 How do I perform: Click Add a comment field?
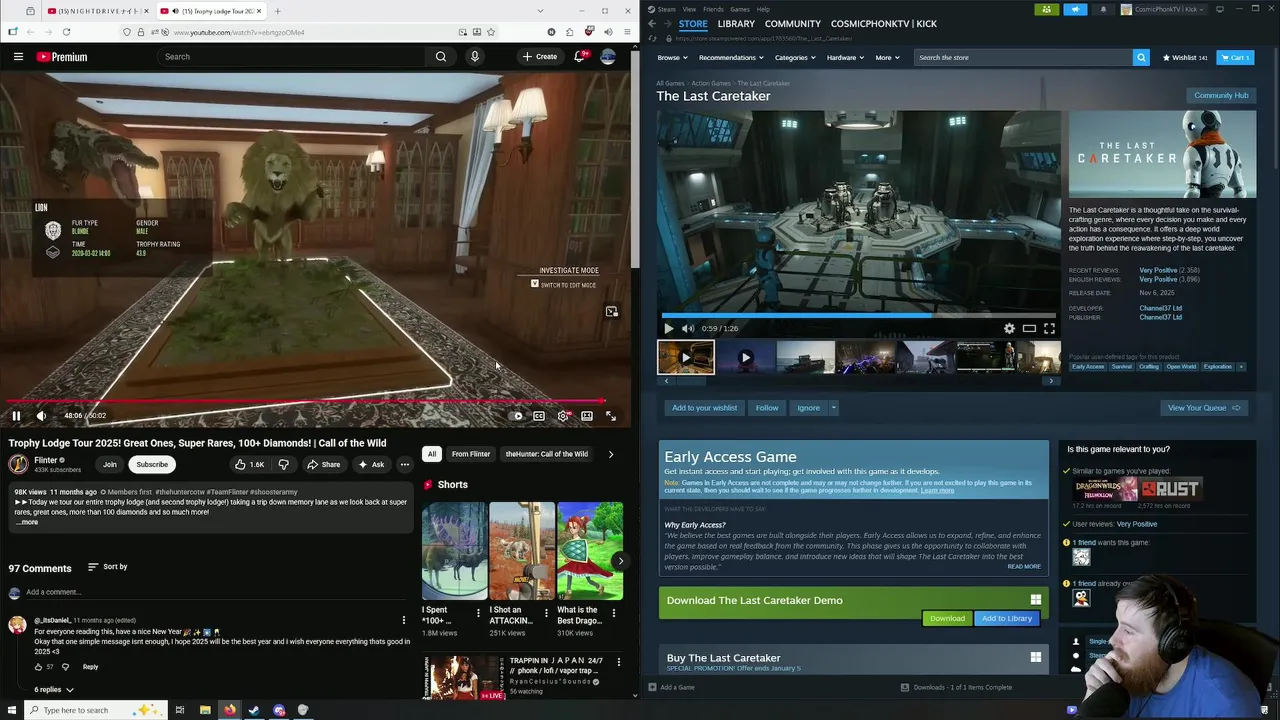coord(215,592)
